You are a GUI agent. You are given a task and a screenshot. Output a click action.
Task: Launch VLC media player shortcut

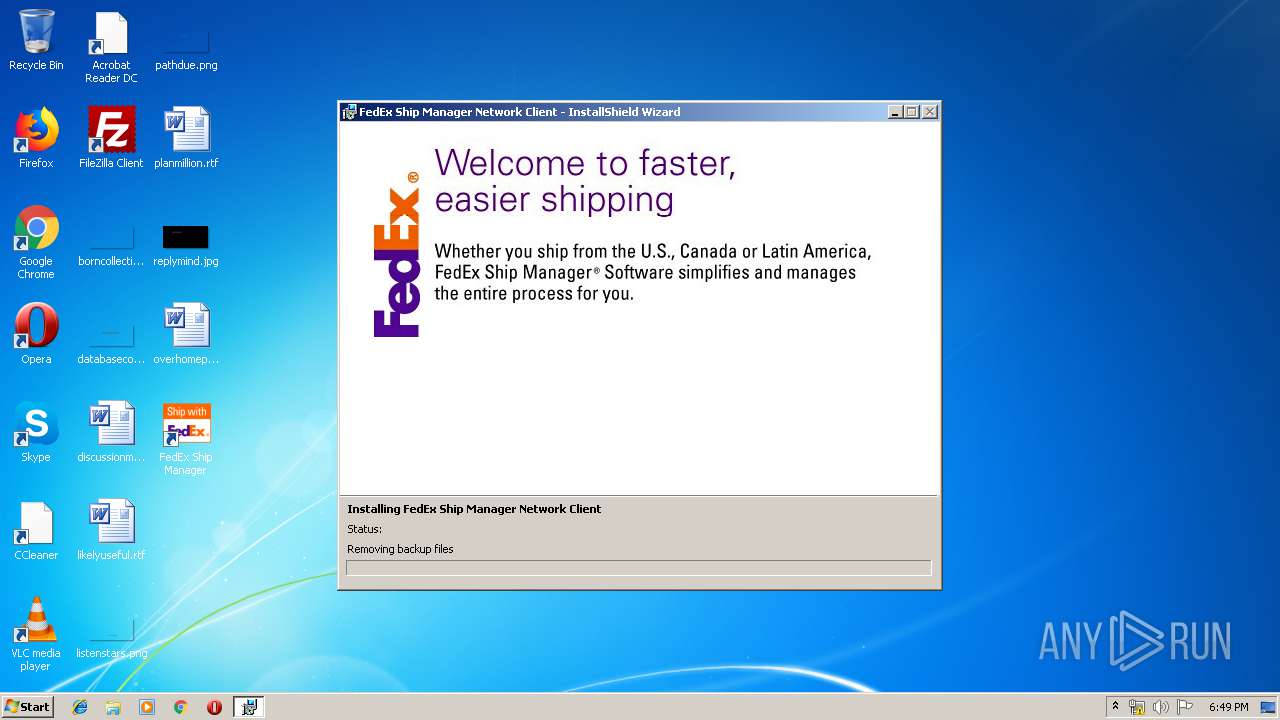pyautogui.click(x=36, y=634)
